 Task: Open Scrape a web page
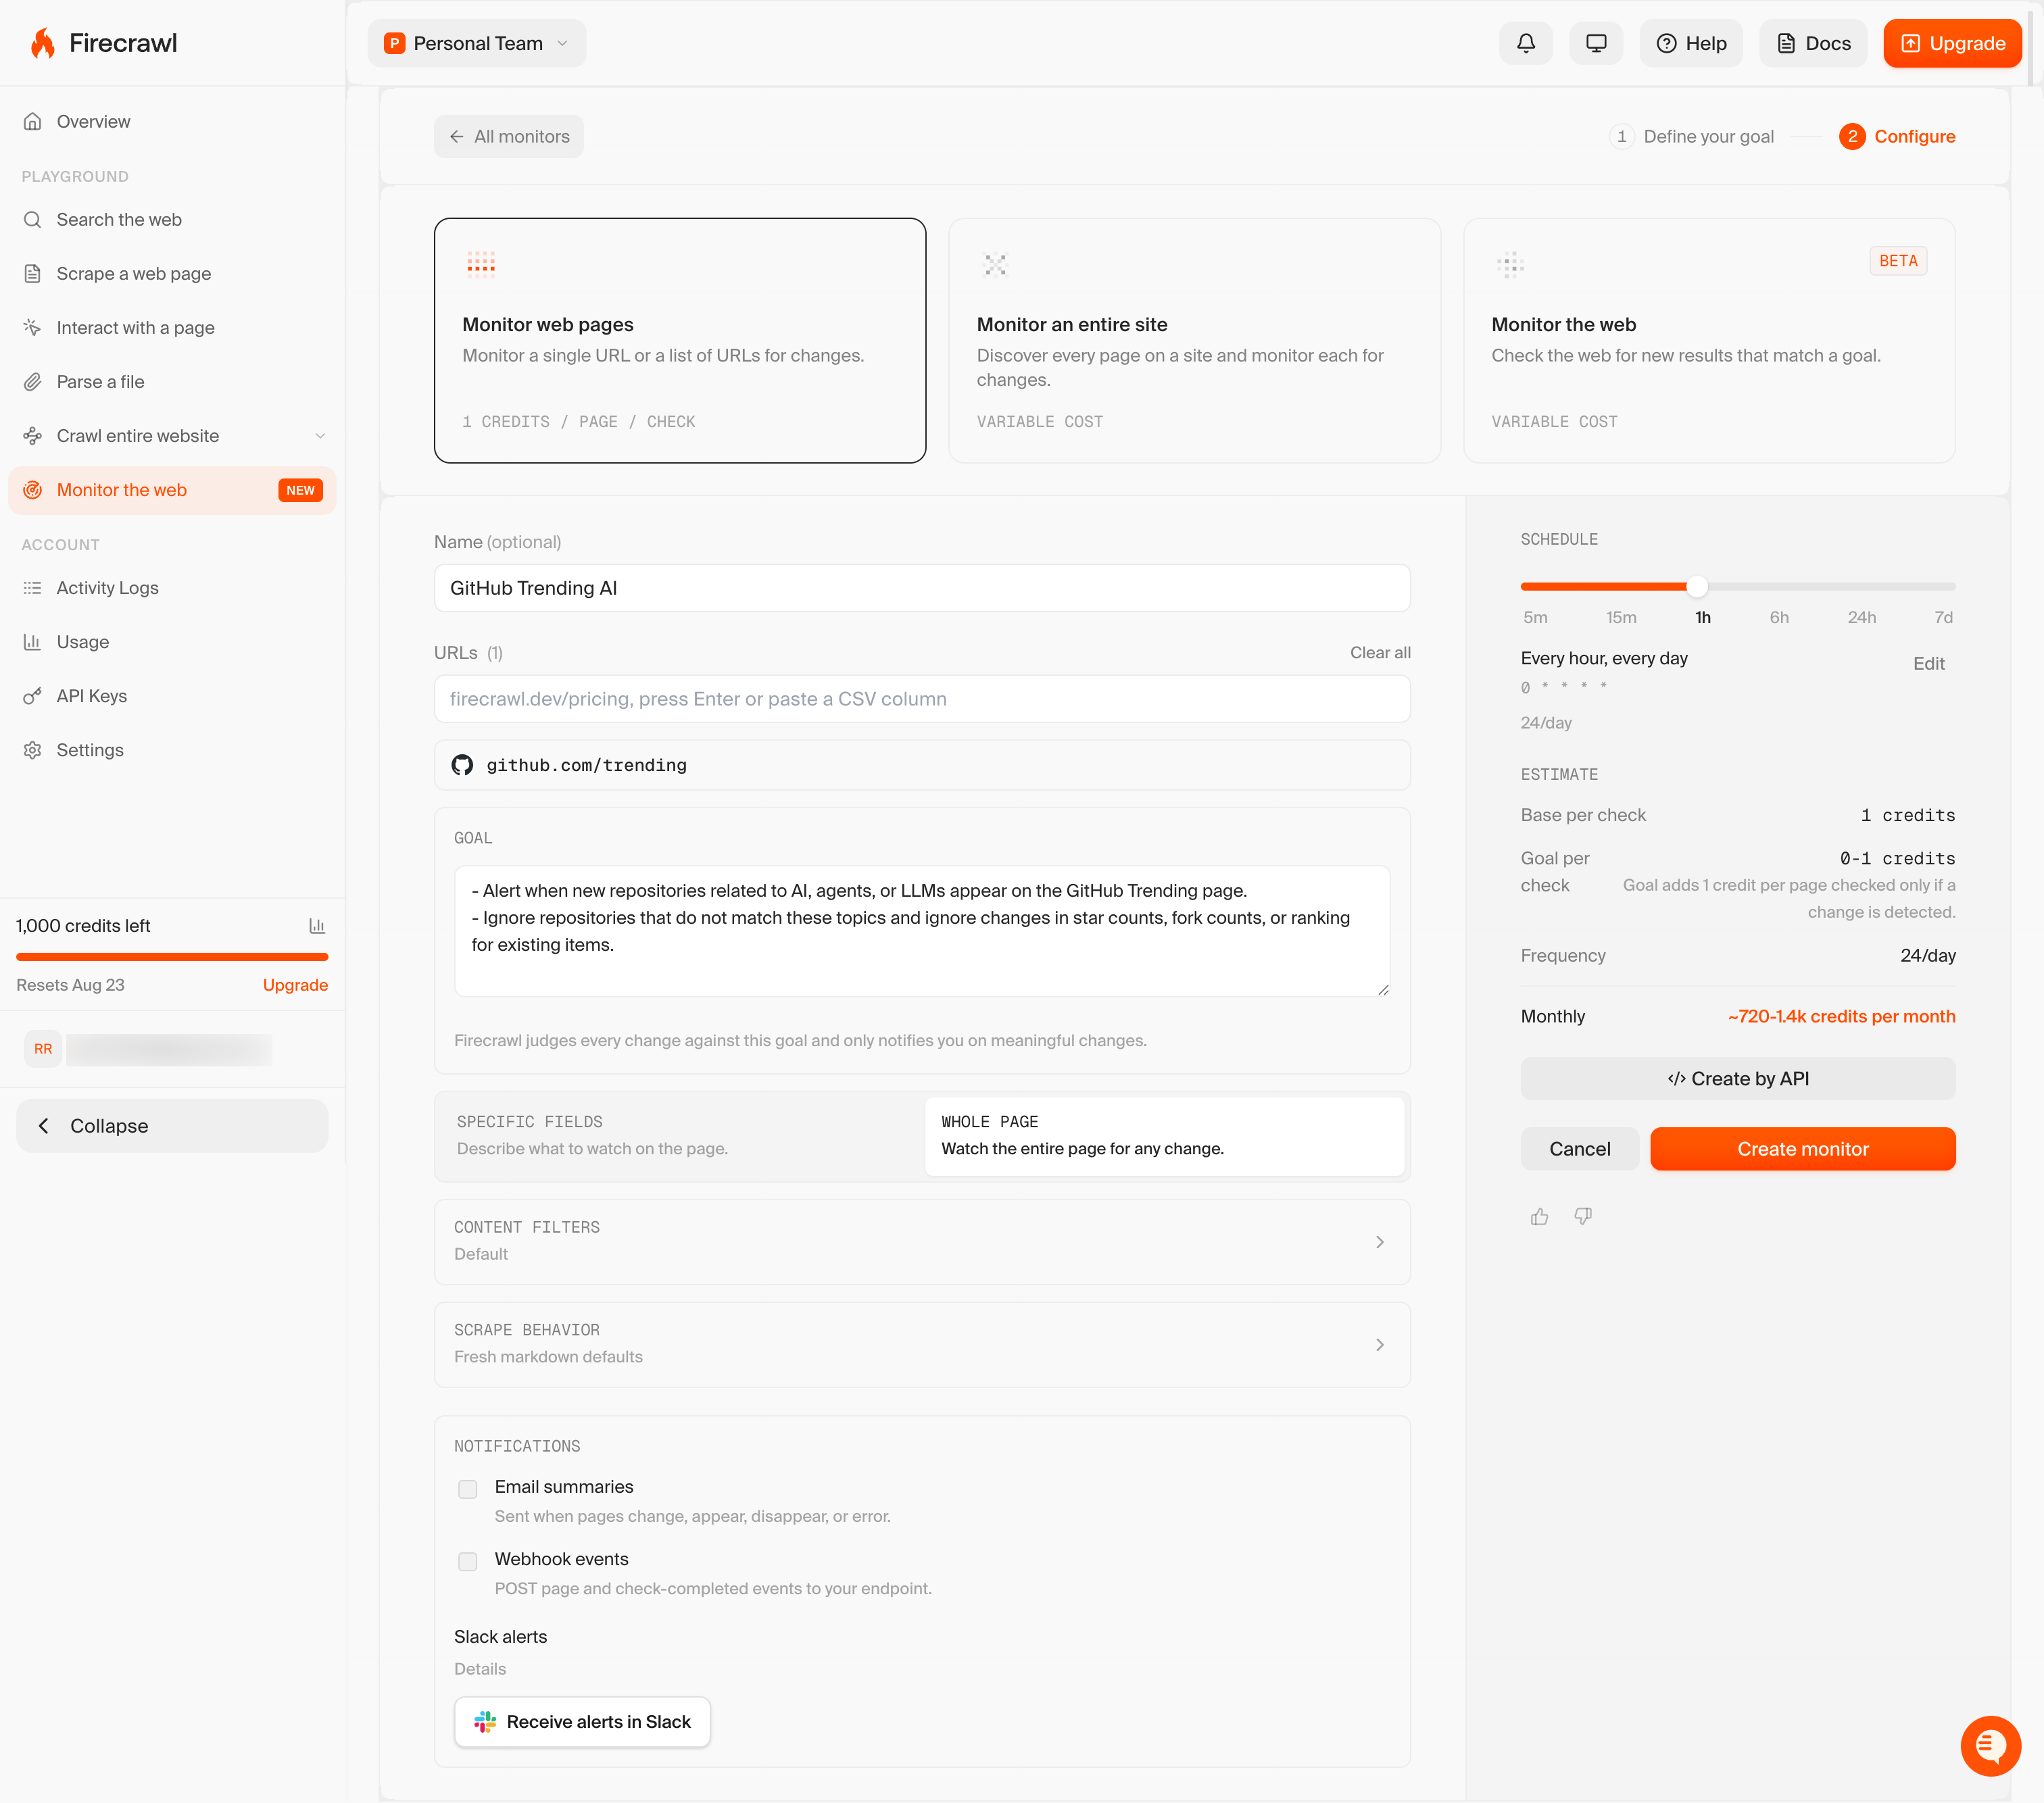[x=172, y=273]
